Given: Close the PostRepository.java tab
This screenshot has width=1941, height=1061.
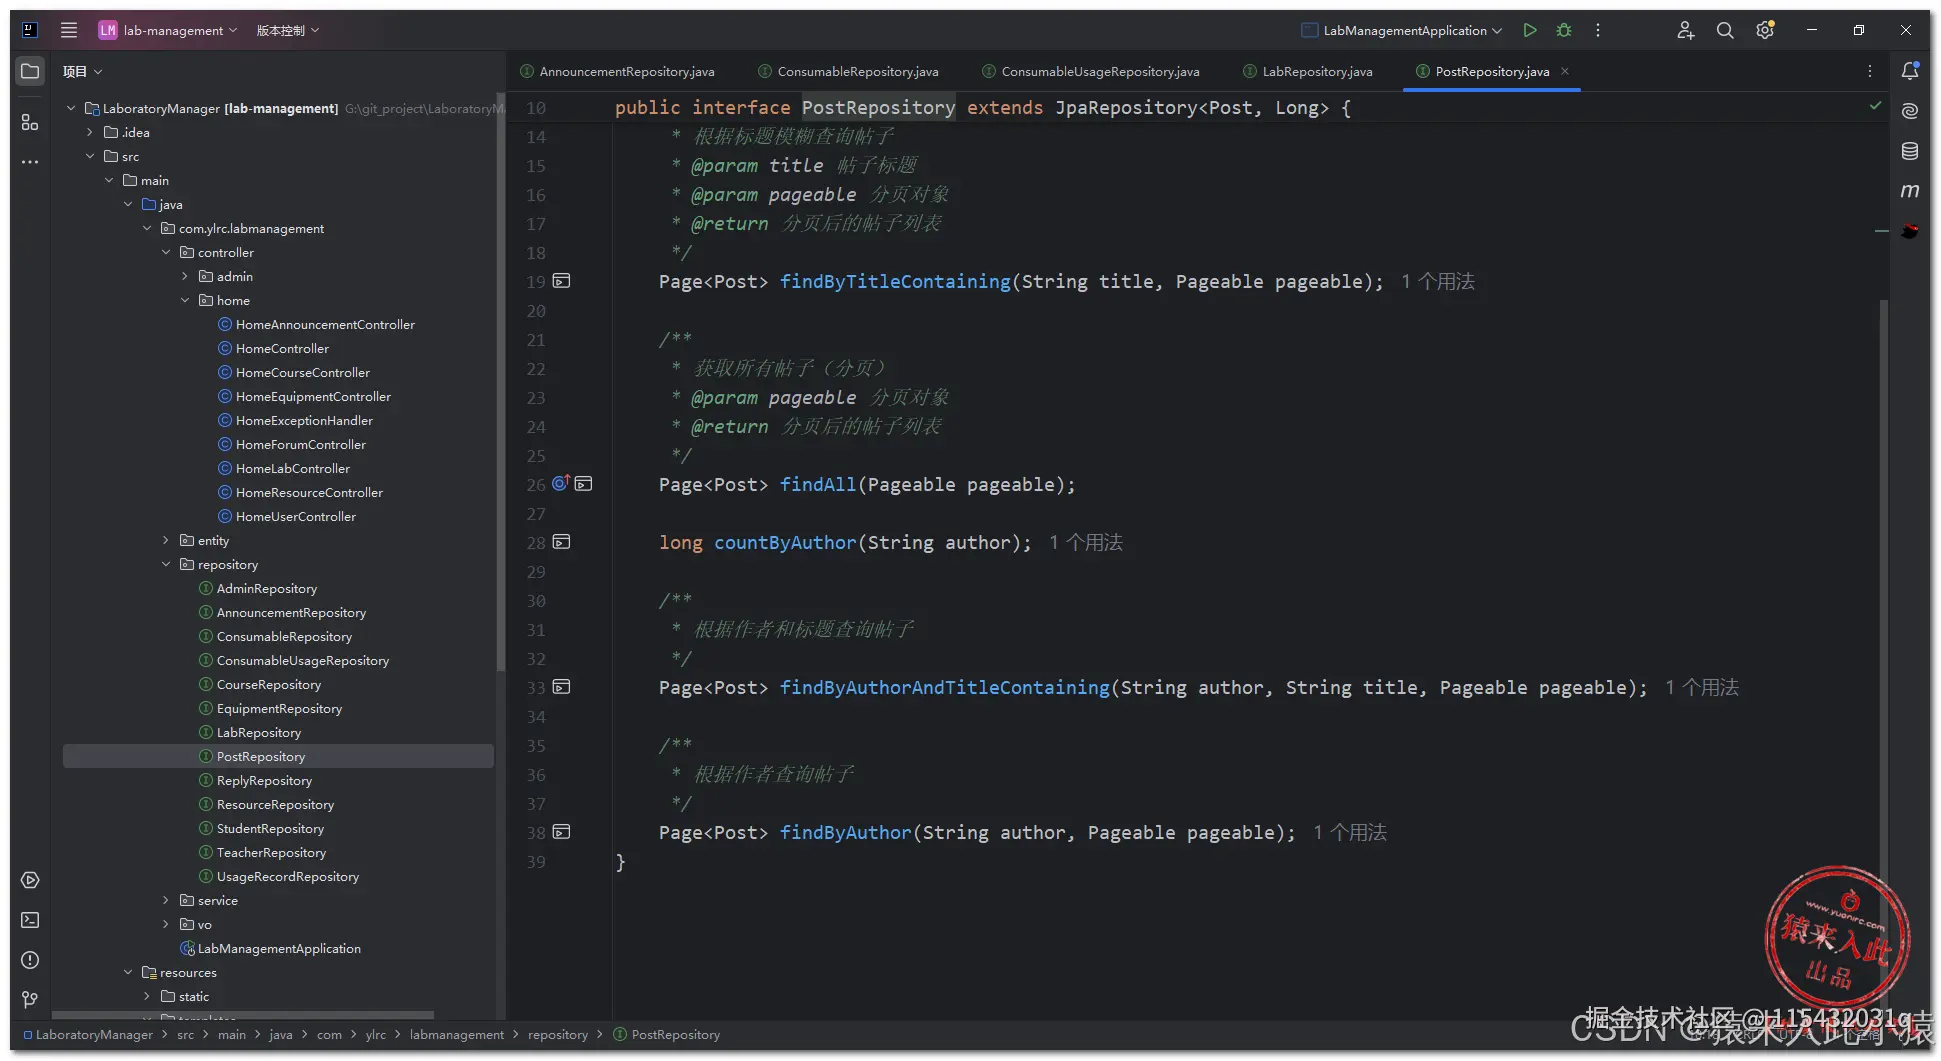Looking at the screenshot, I should (1565, 71).
